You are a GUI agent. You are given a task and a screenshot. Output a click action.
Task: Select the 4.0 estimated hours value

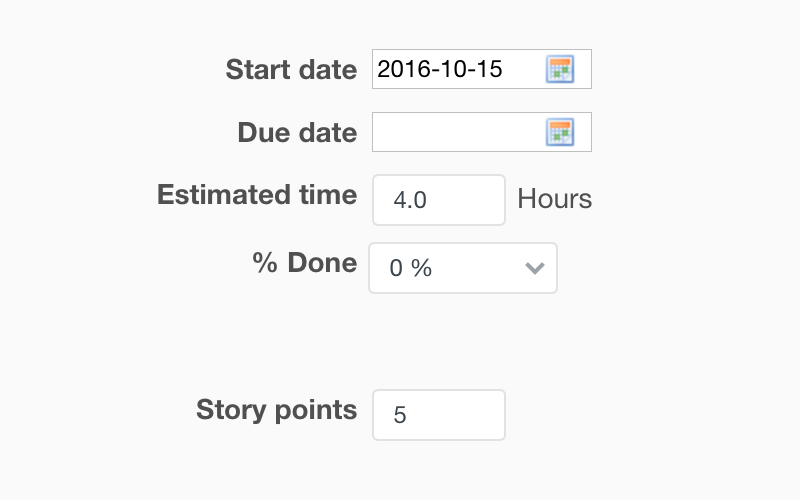coord(410,200)
